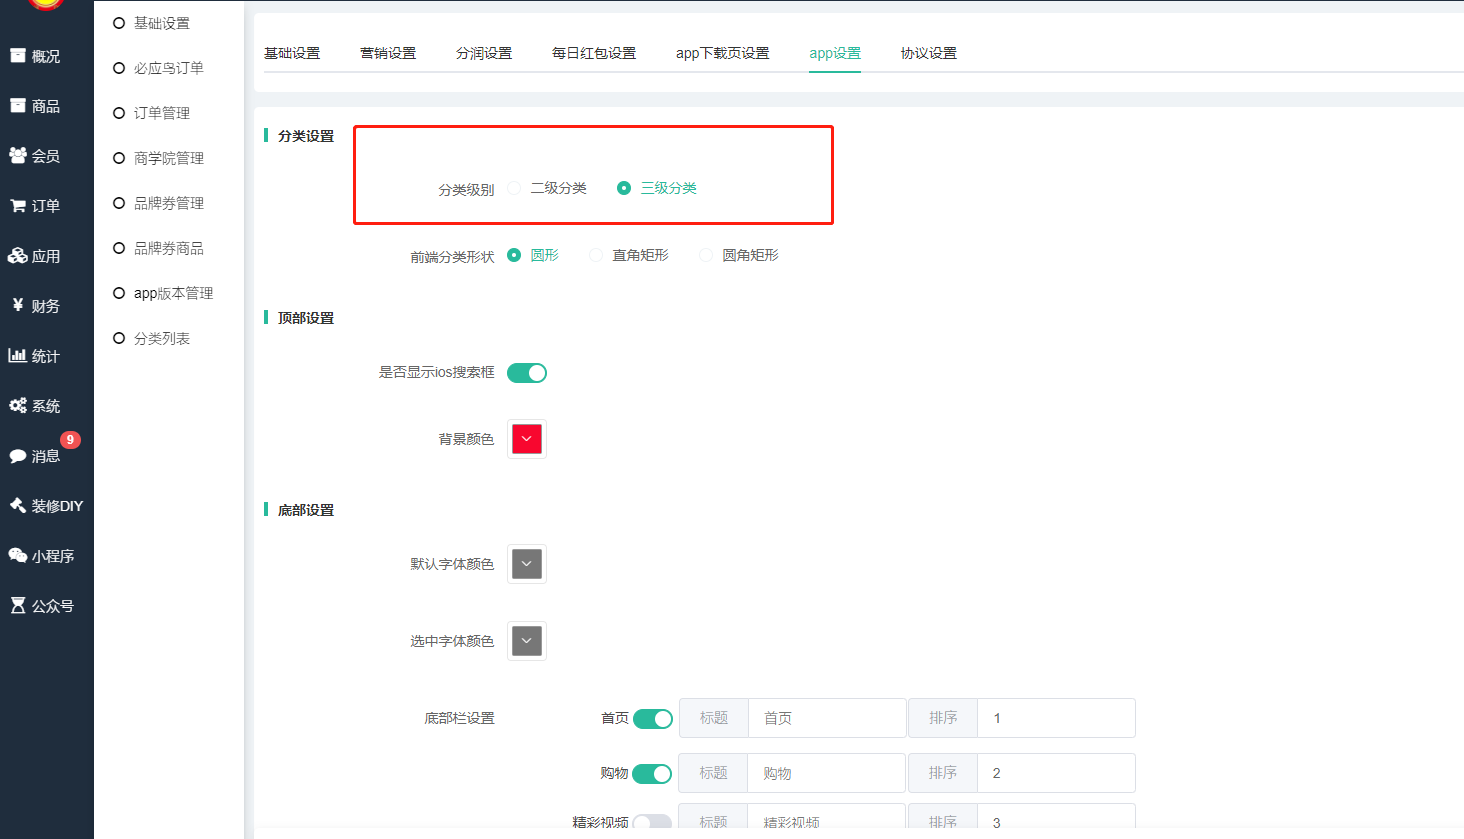Image resolution: width=1464 pixels, height=839 pixels.
Task: Open the app版本管理 submenu link
Action: coord(173,293)
